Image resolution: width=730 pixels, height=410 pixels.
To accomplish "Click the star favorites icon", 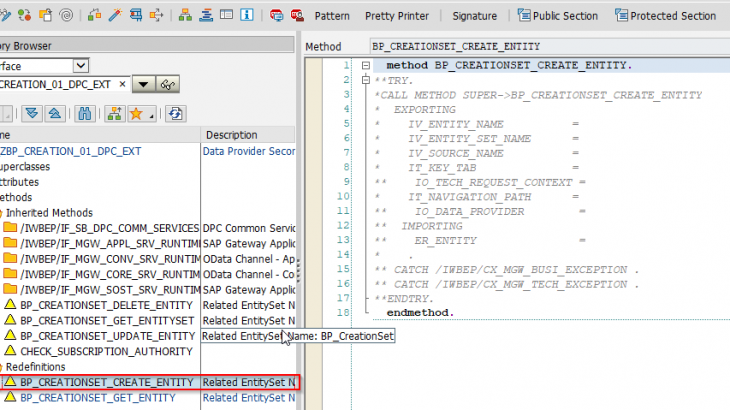I will [136, 113].
